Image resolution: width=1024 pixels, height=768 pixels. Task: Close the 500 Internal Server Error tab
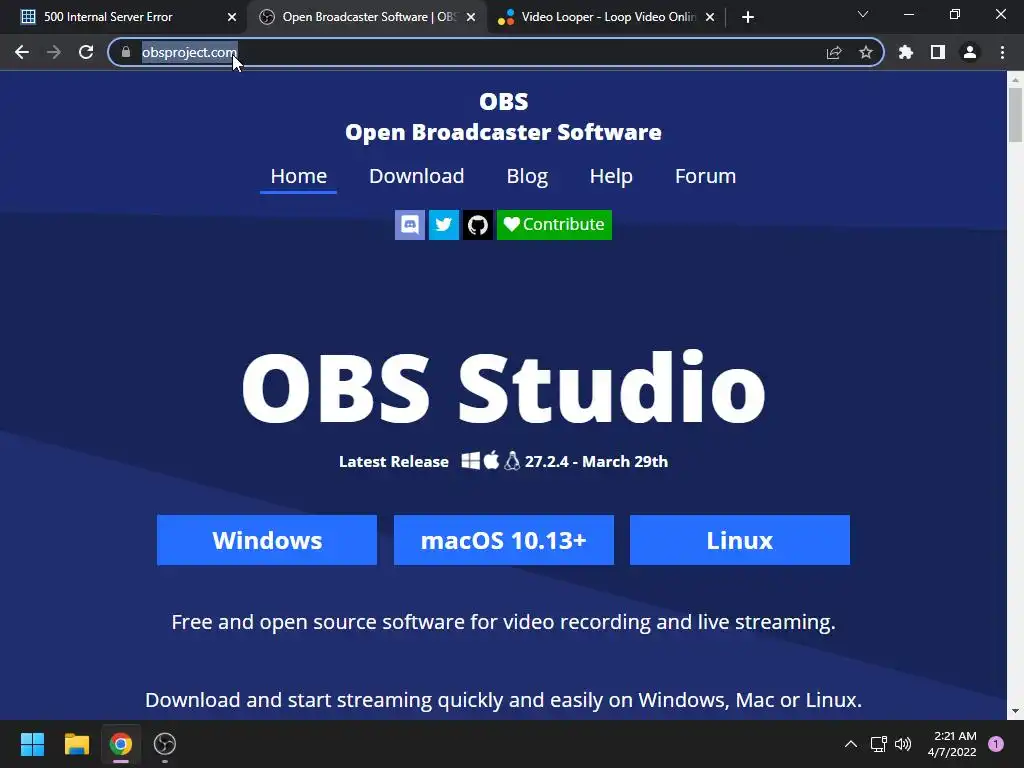click(232, 17)
